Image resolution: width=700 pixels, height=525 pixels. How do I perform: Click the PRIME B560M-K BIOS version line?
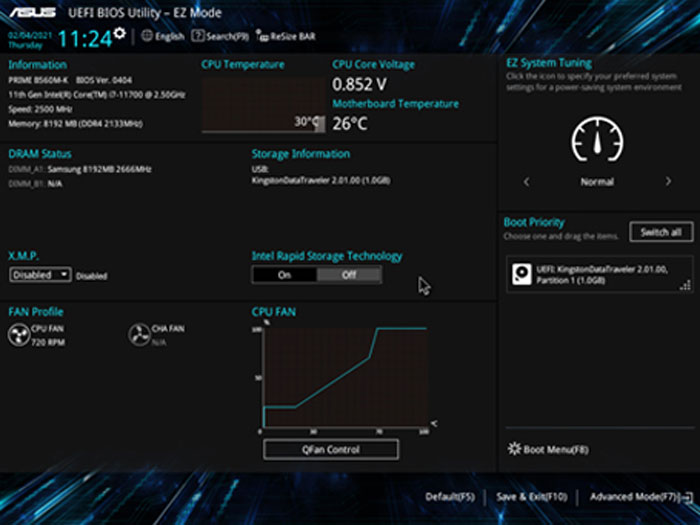pos(70,80)
